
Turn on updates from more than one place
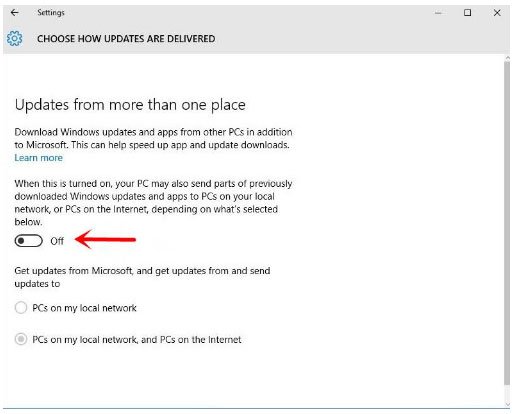(29, 241)
